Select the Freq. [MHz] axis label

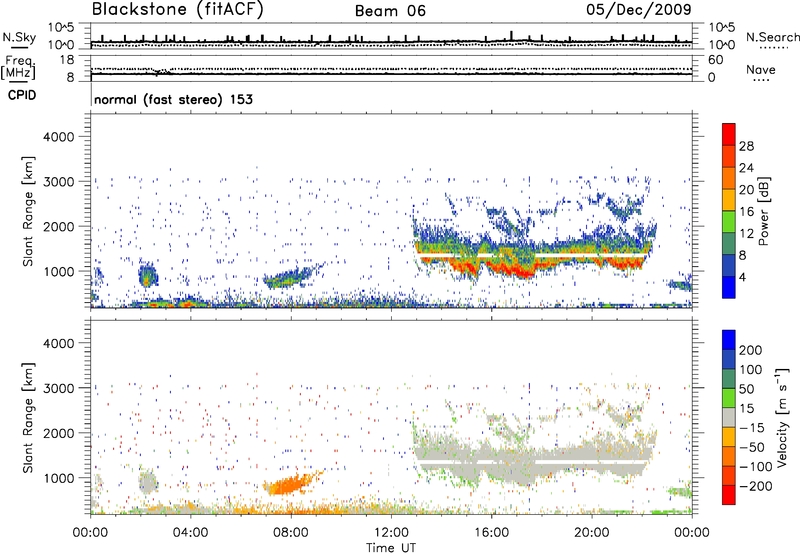18,68
